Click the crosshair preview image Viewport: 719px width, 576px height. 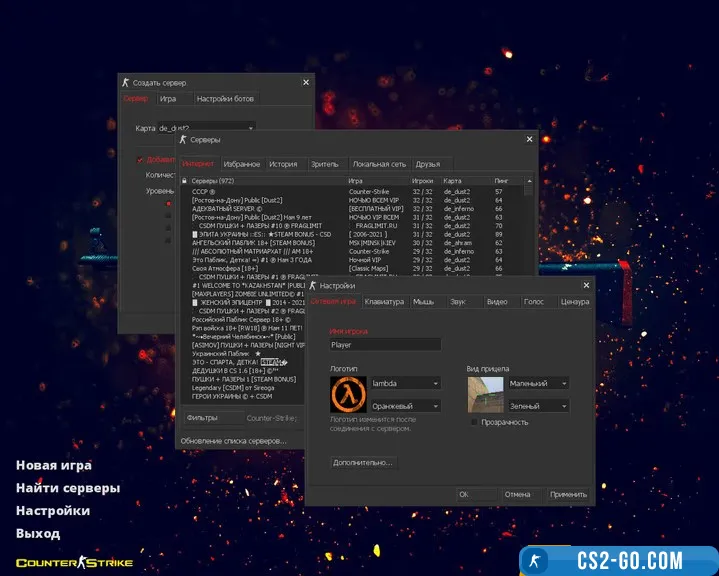pos(486,395)
